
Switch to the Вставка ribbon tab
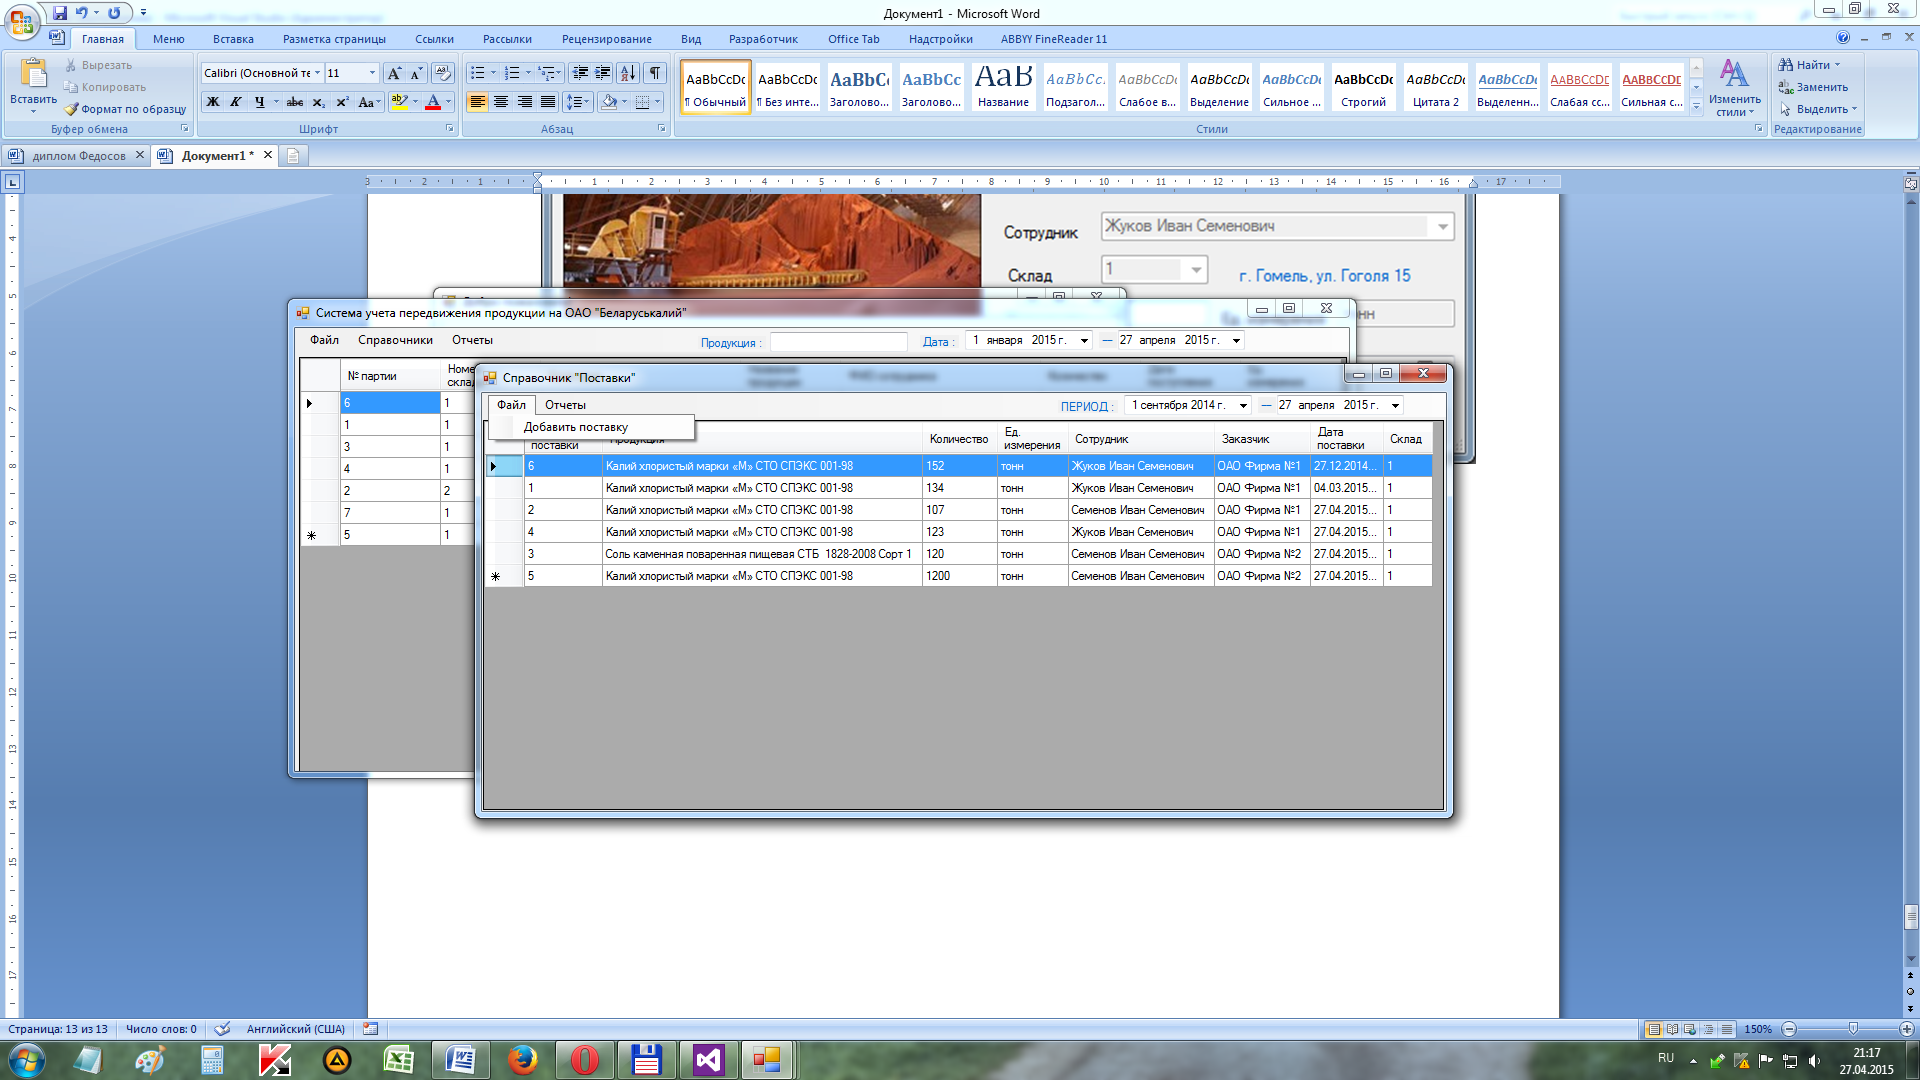pos(233,39)
